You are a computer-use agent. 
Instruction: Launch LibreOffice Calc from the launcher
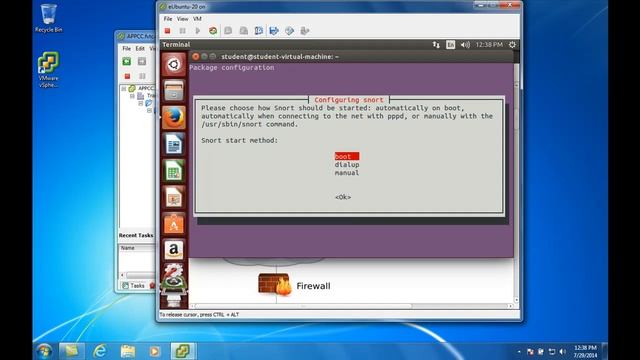tap(173, 171)
